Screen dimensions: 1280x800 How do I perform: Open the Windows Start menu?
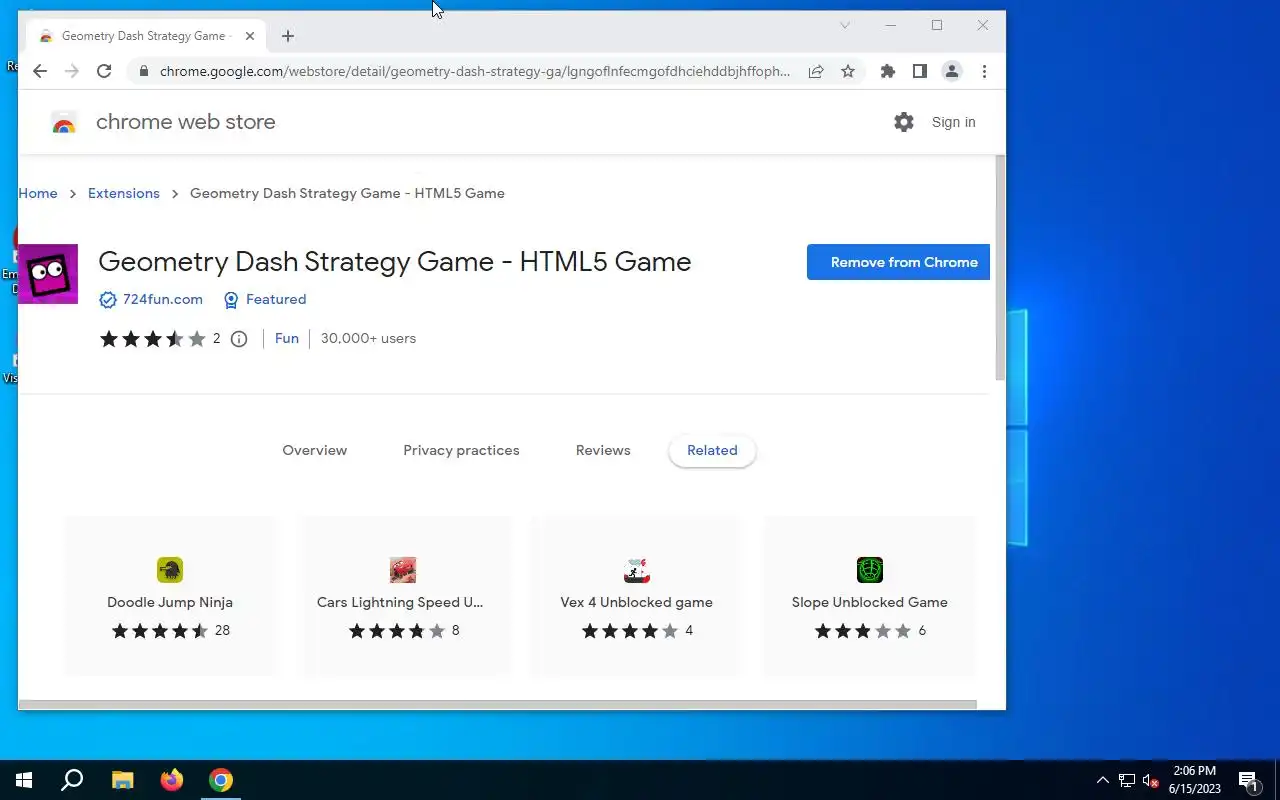tap(24, 780)
